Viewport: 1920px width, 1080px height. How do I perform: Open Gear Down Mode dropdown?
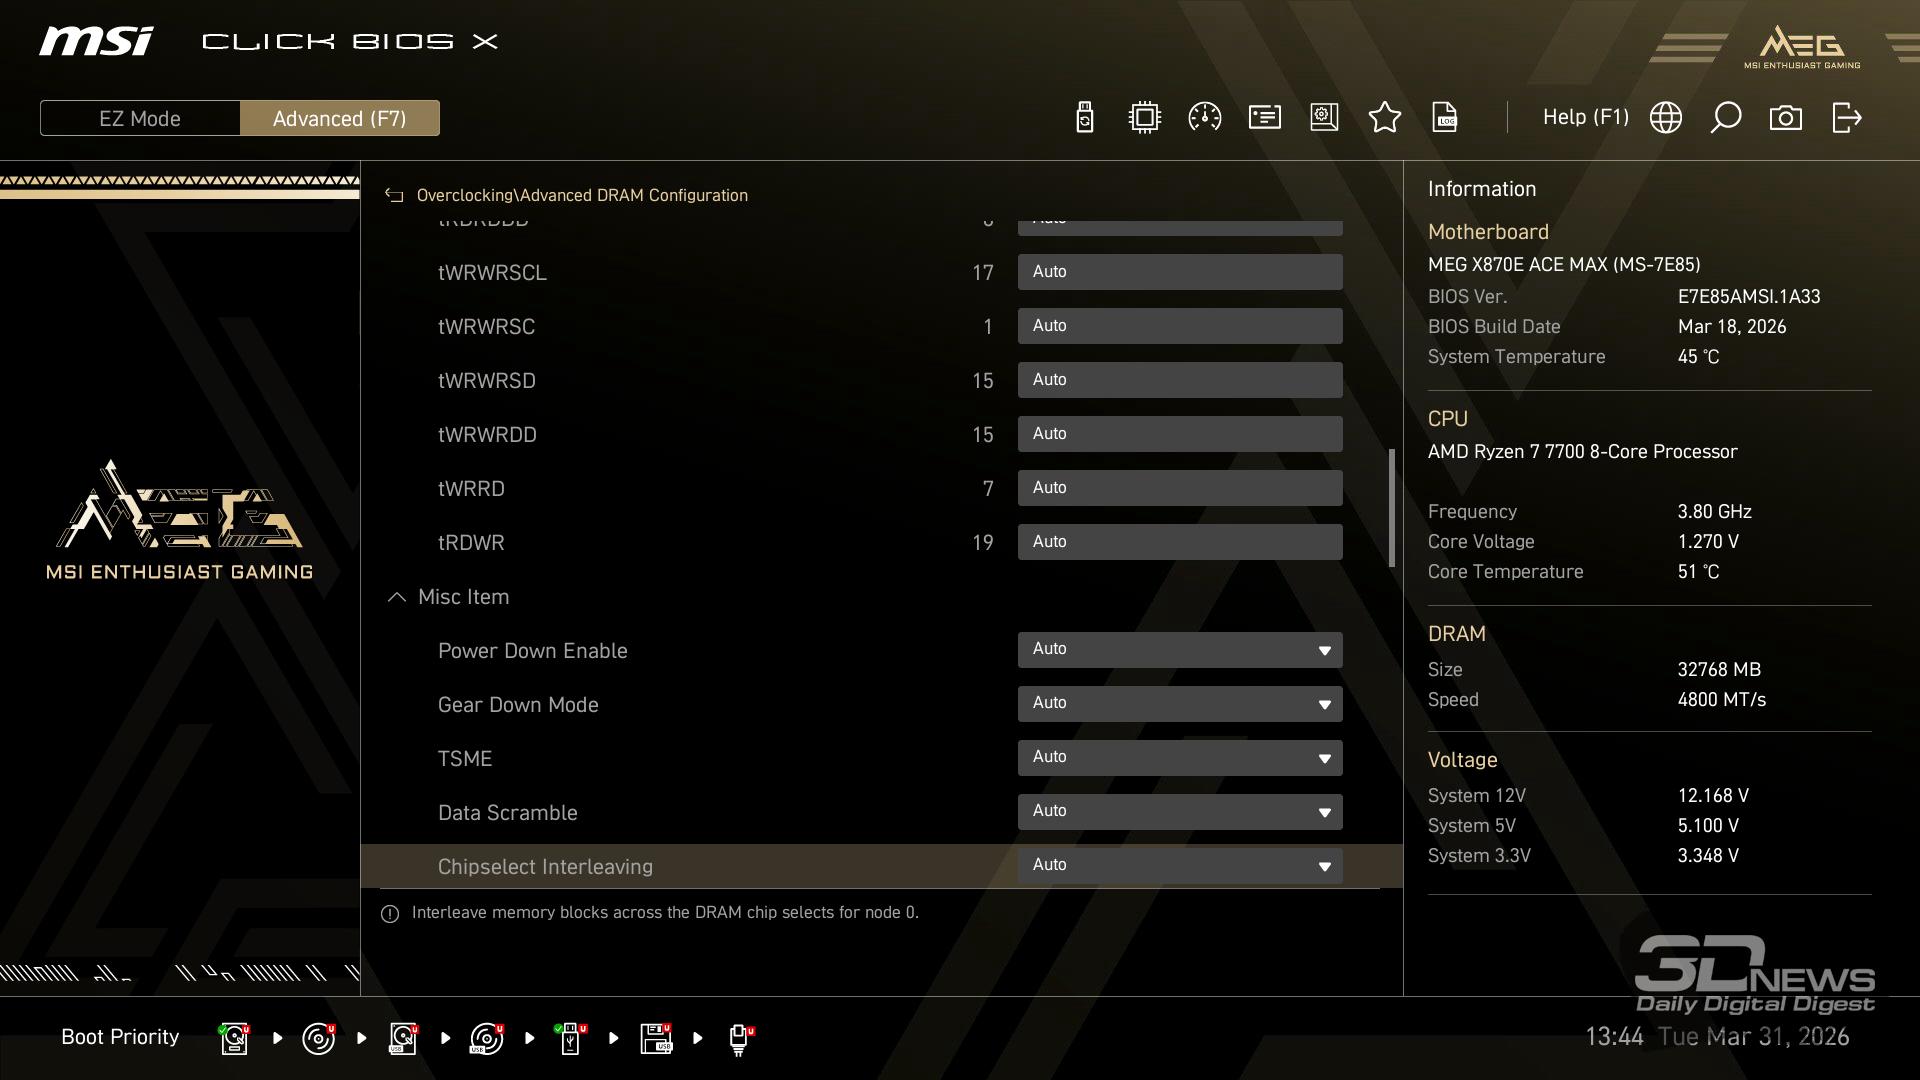pos(1179,704)
